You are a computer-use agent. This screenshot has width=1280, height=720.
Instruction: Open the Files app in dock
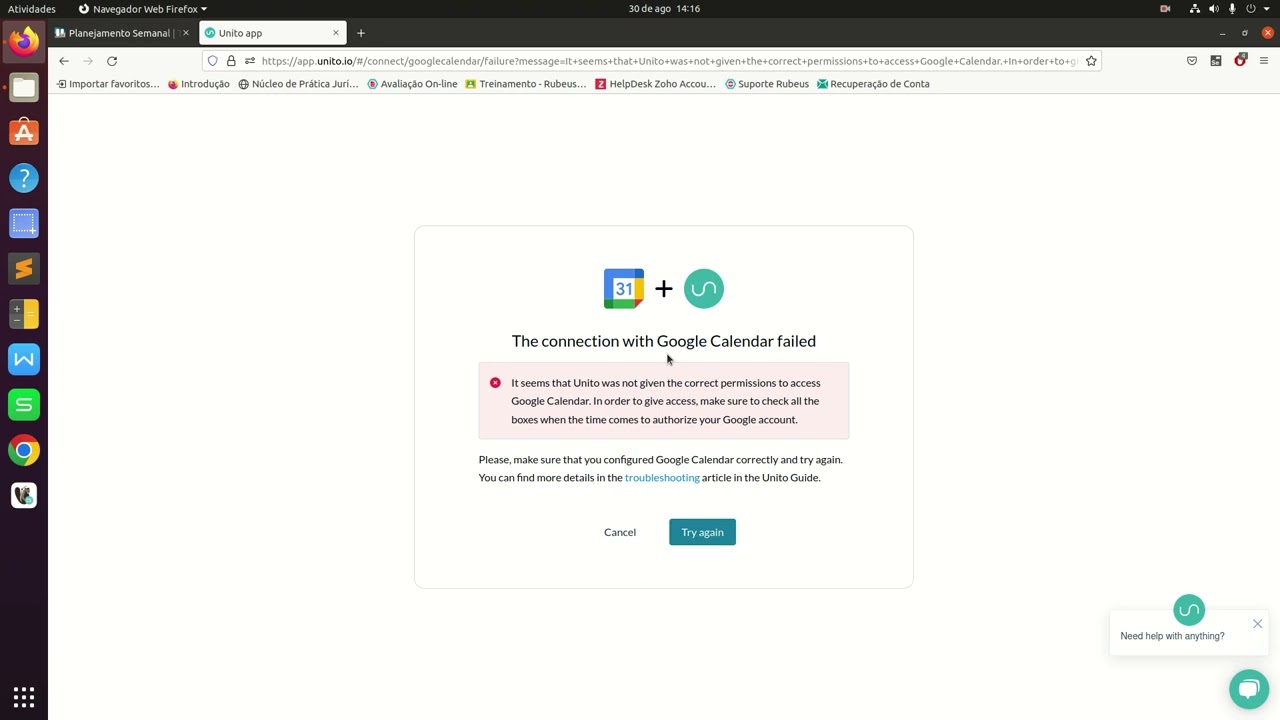coord(24,87)
